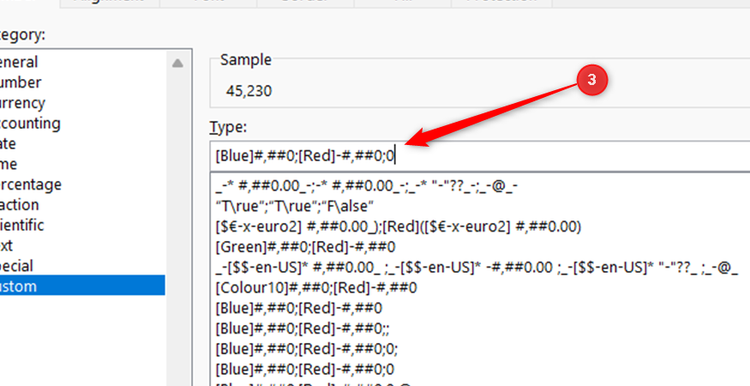The image size is (750, 386).
Task: Choose the Accounting category
Action: (x=82, y=123)
